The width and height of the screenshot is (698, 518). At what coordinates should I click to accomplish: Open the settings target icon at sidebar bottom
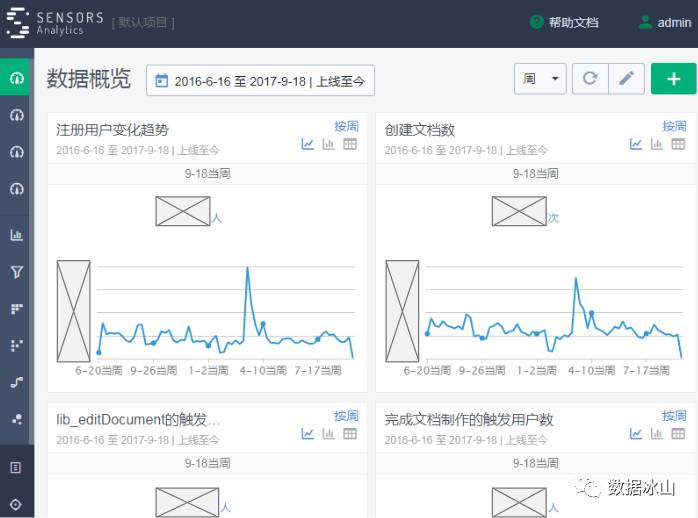click(16, 504)
